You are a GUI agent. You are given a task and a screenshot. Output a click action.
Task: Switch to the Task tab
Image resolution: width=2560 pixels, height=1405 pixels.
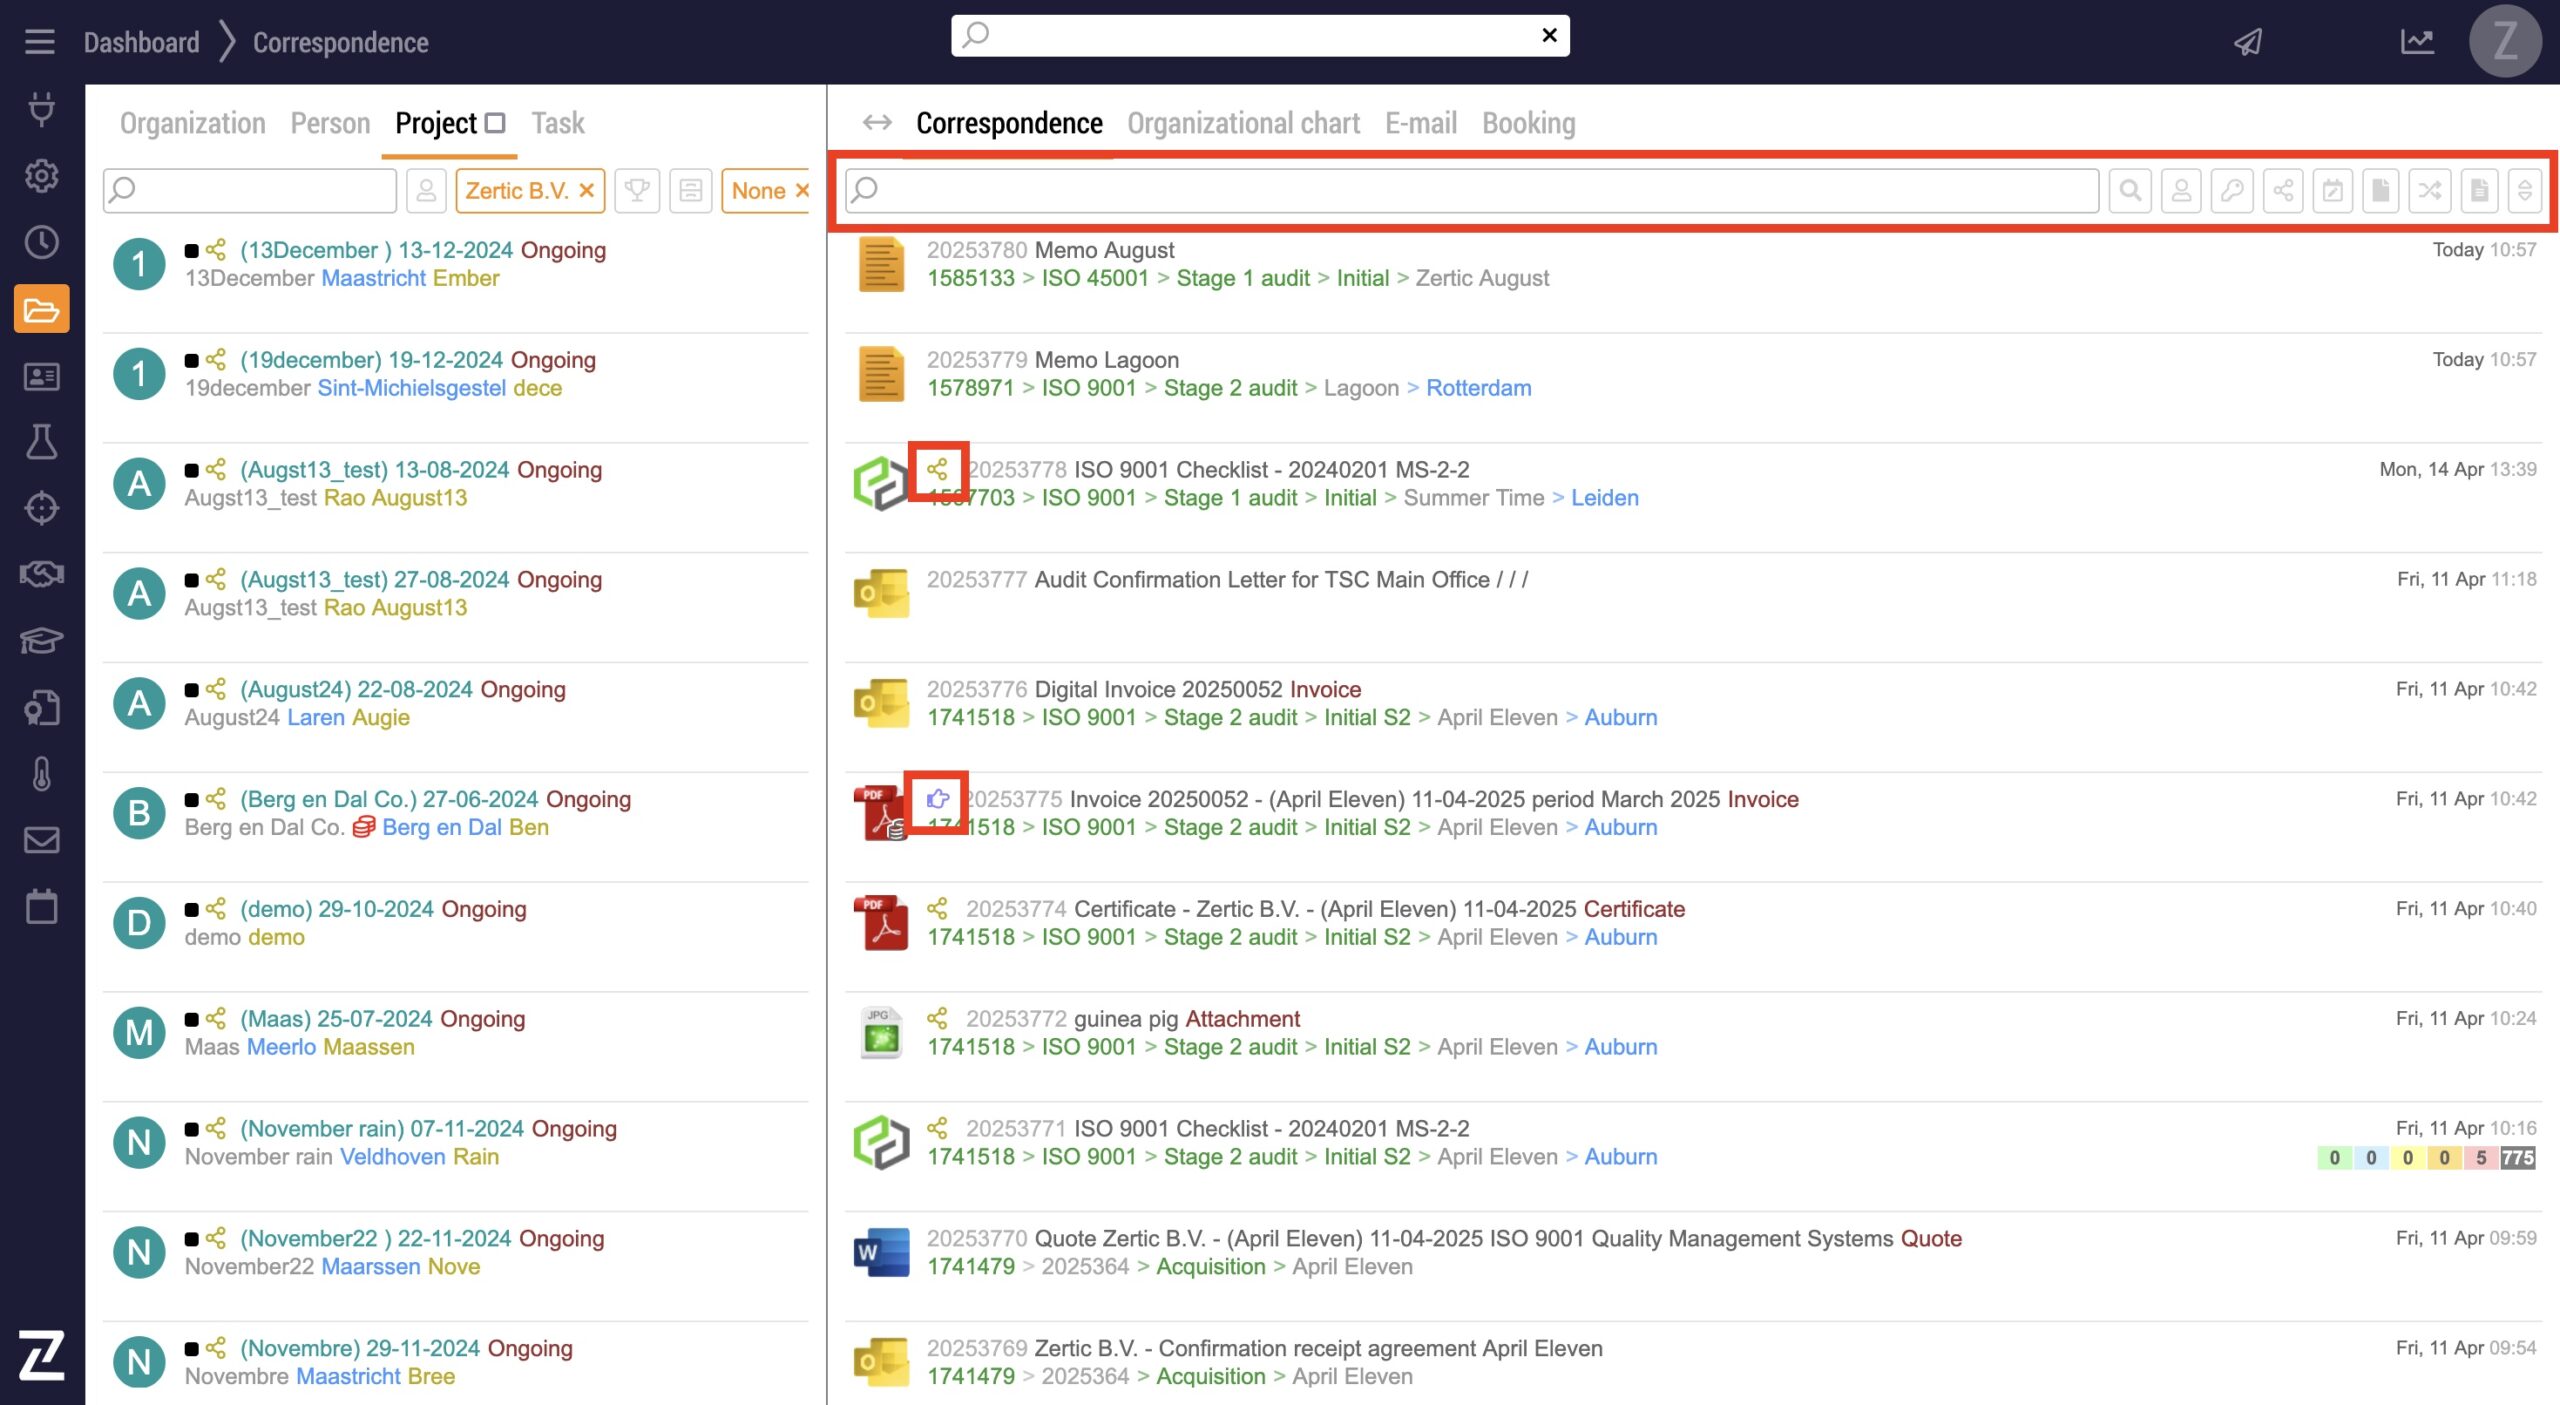tap(557, 123)
